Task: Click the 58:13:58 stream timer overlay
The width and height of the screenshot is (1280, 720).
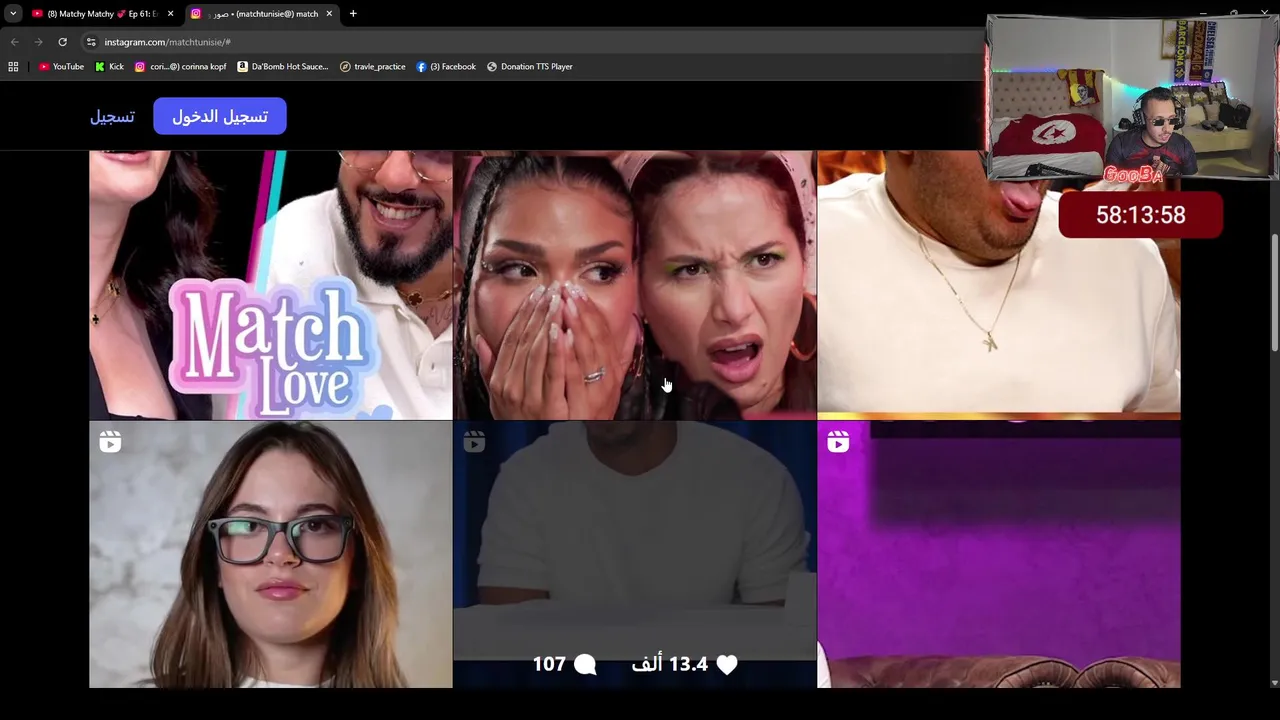Action: click(1140, 215)
